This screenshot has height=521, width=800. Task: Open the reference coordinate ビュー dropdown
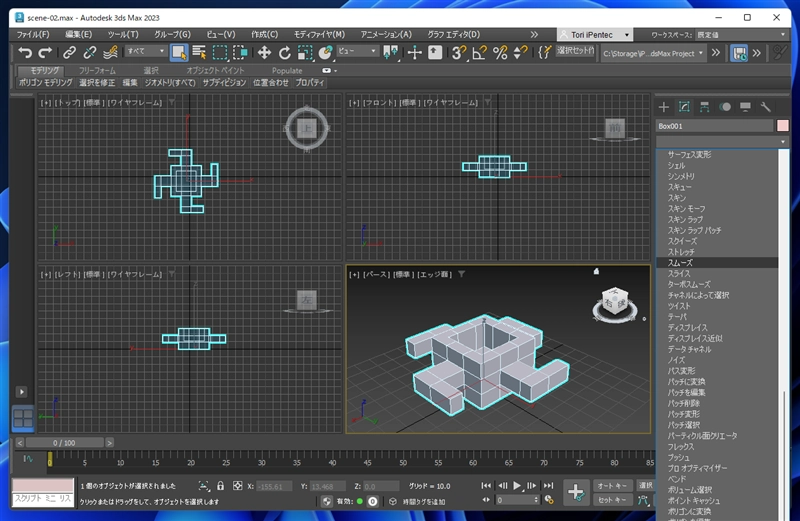pyautogui.click(x=357, y=51)
